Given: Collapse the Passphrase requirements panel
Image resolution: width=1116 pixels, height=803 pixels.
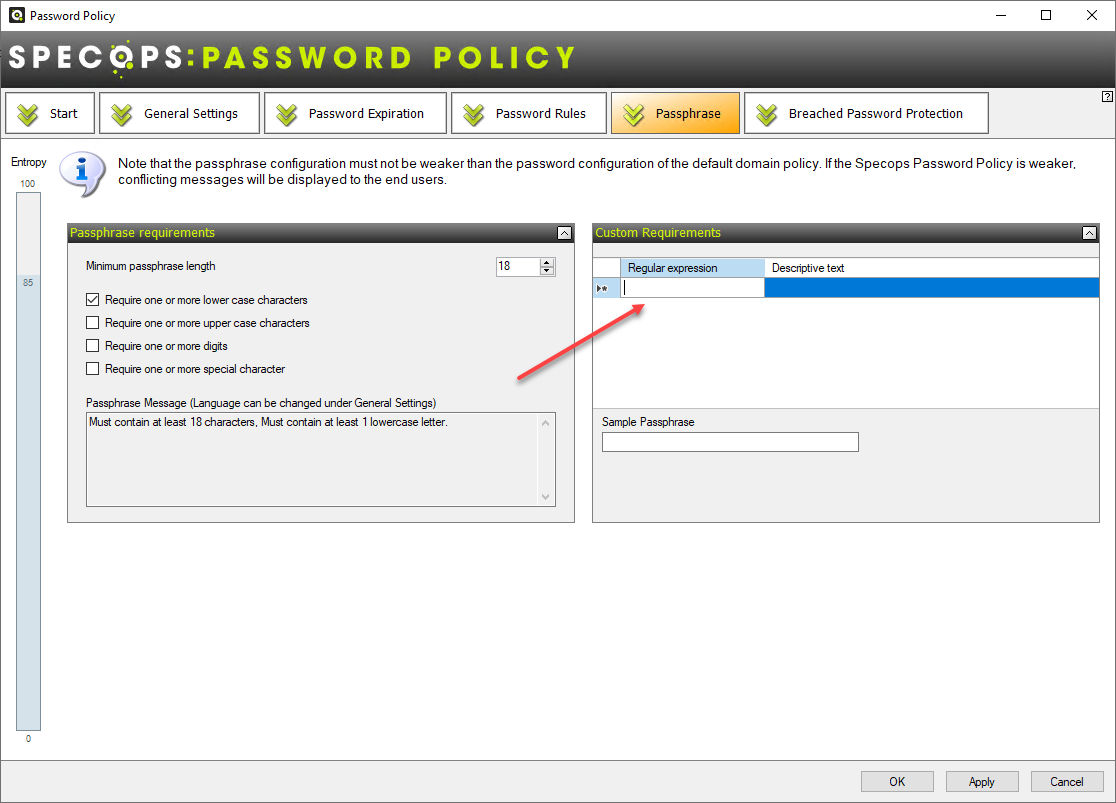Looking at the screenshot, I should tap(564, 233).
